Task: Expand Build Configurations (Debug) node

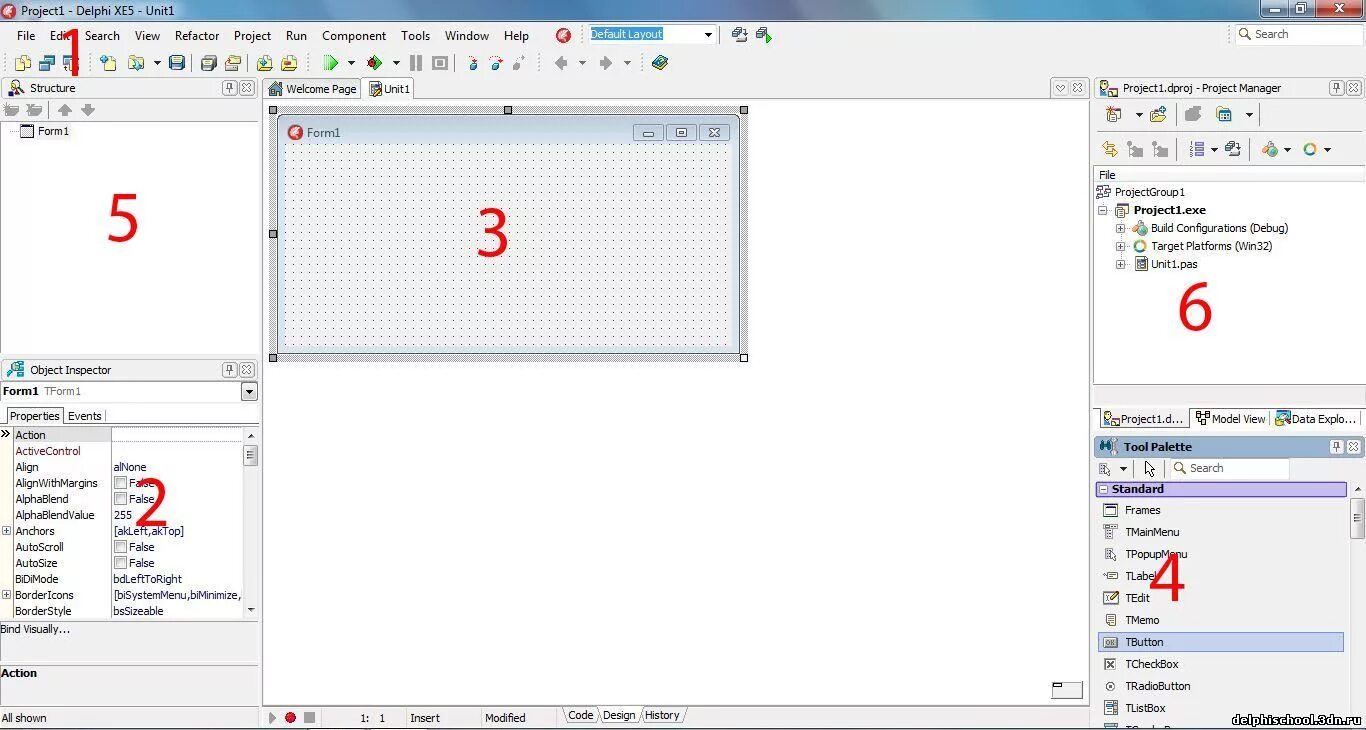Action: tap(1120, 228)
